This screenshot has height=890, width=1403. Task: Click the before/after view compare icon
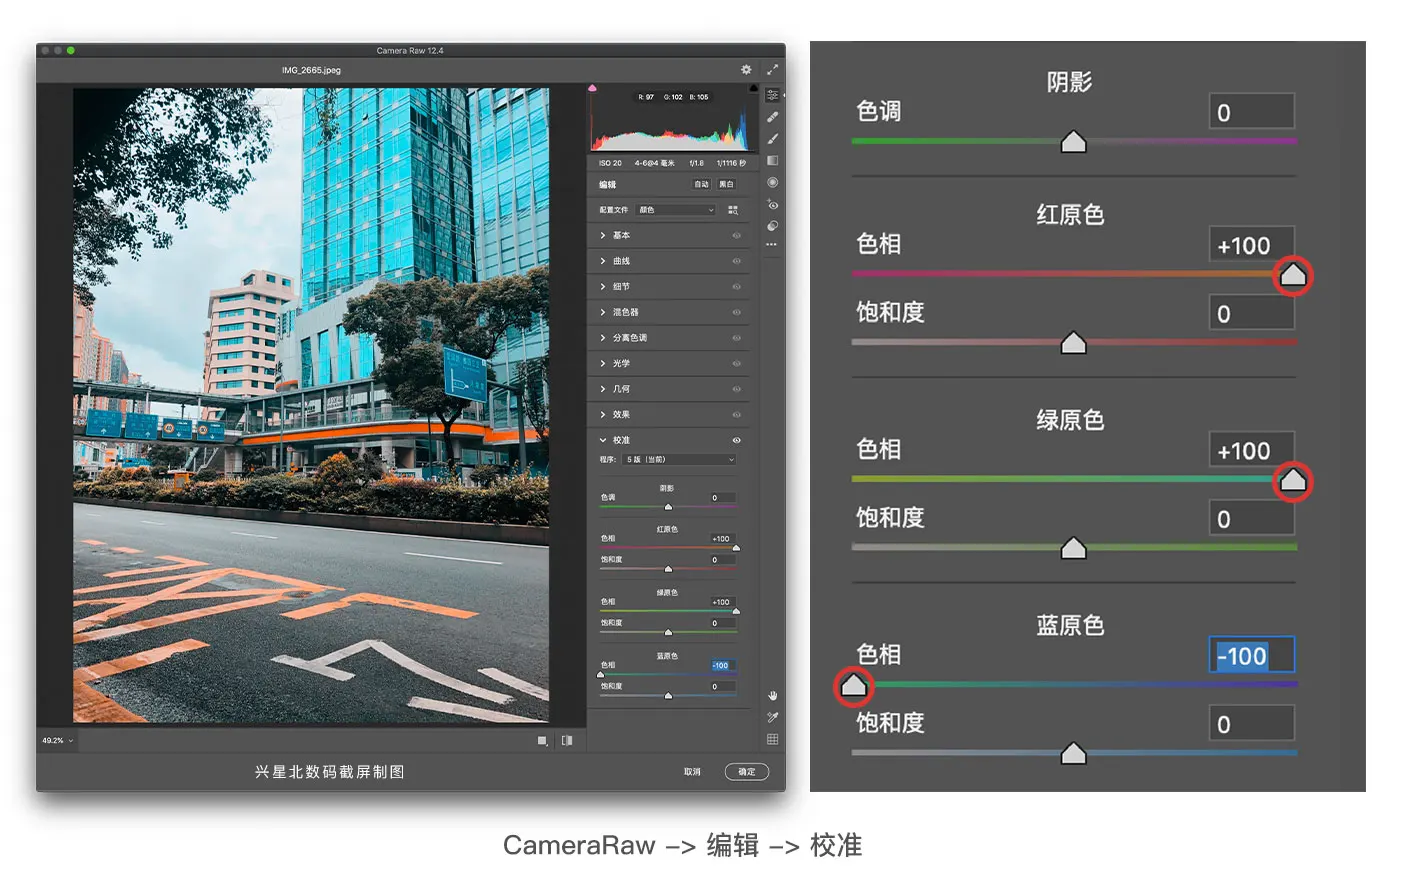567,741
